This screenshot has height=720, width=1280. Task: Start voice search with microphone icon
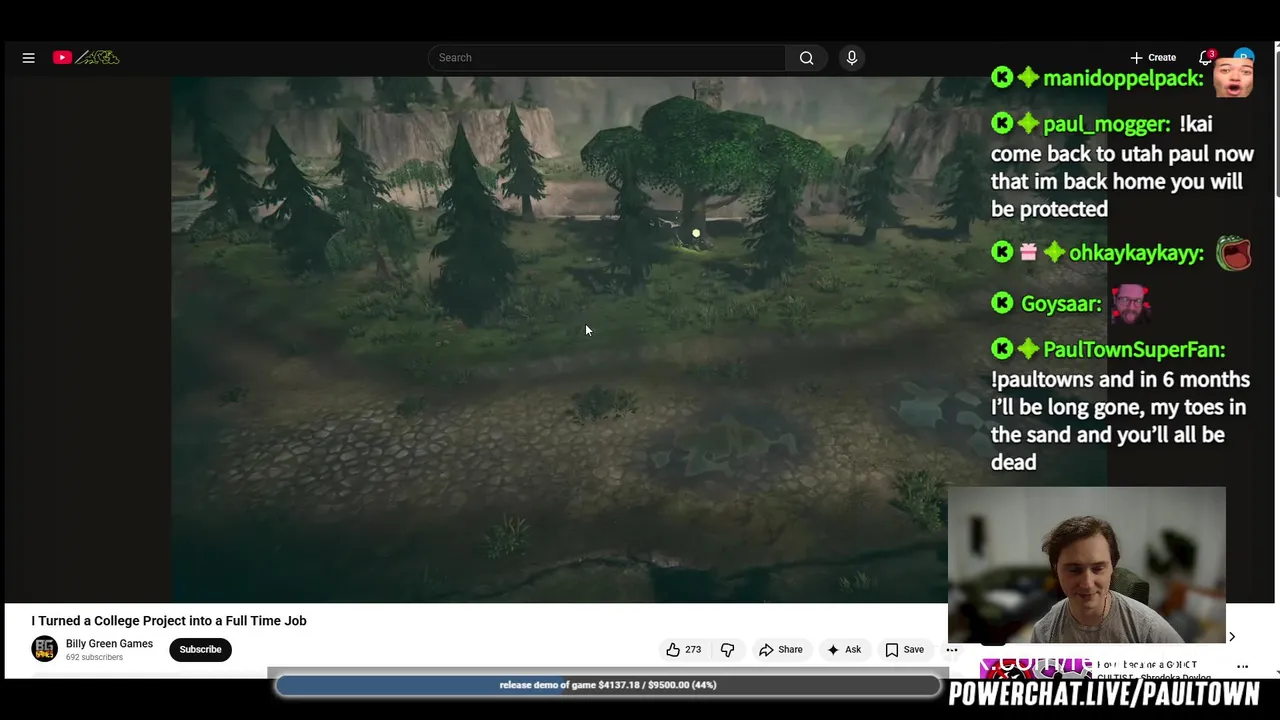852,58
